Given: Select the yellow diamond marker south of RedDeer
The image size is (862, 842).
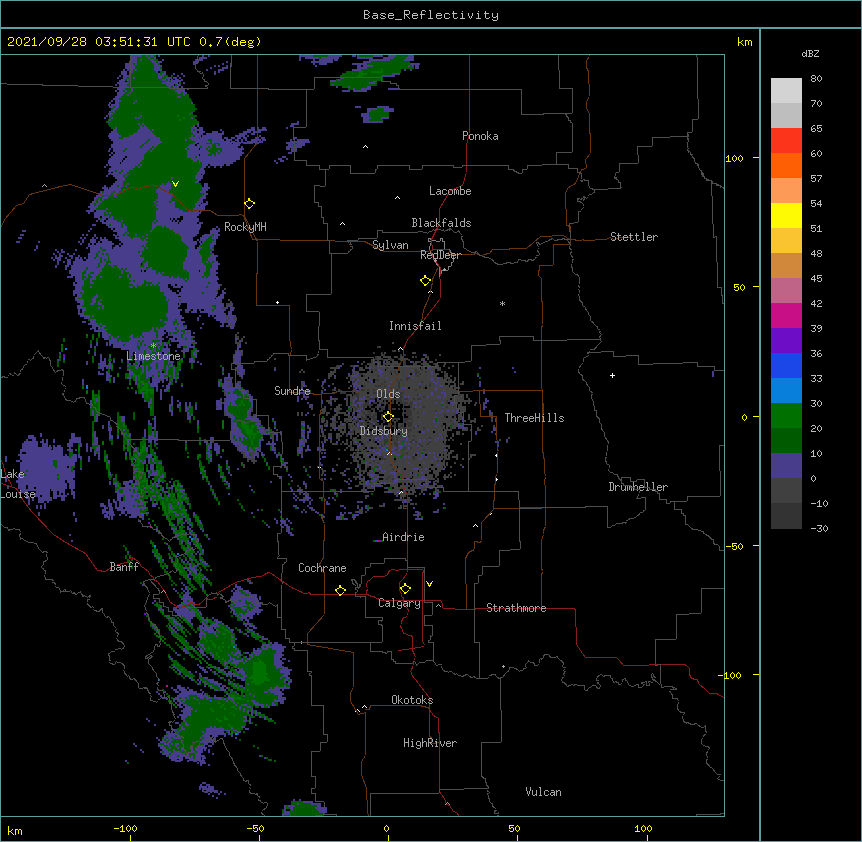Looking at the screenshot, I should tap(426, 281).
